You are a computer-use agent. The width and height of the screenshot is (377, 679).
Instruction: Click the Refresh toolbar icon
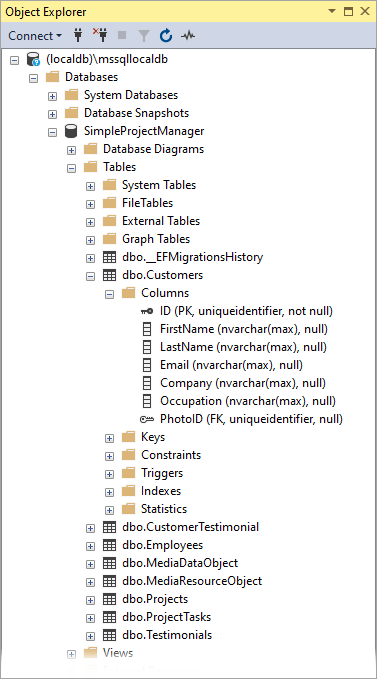click(x=166, y=36)
